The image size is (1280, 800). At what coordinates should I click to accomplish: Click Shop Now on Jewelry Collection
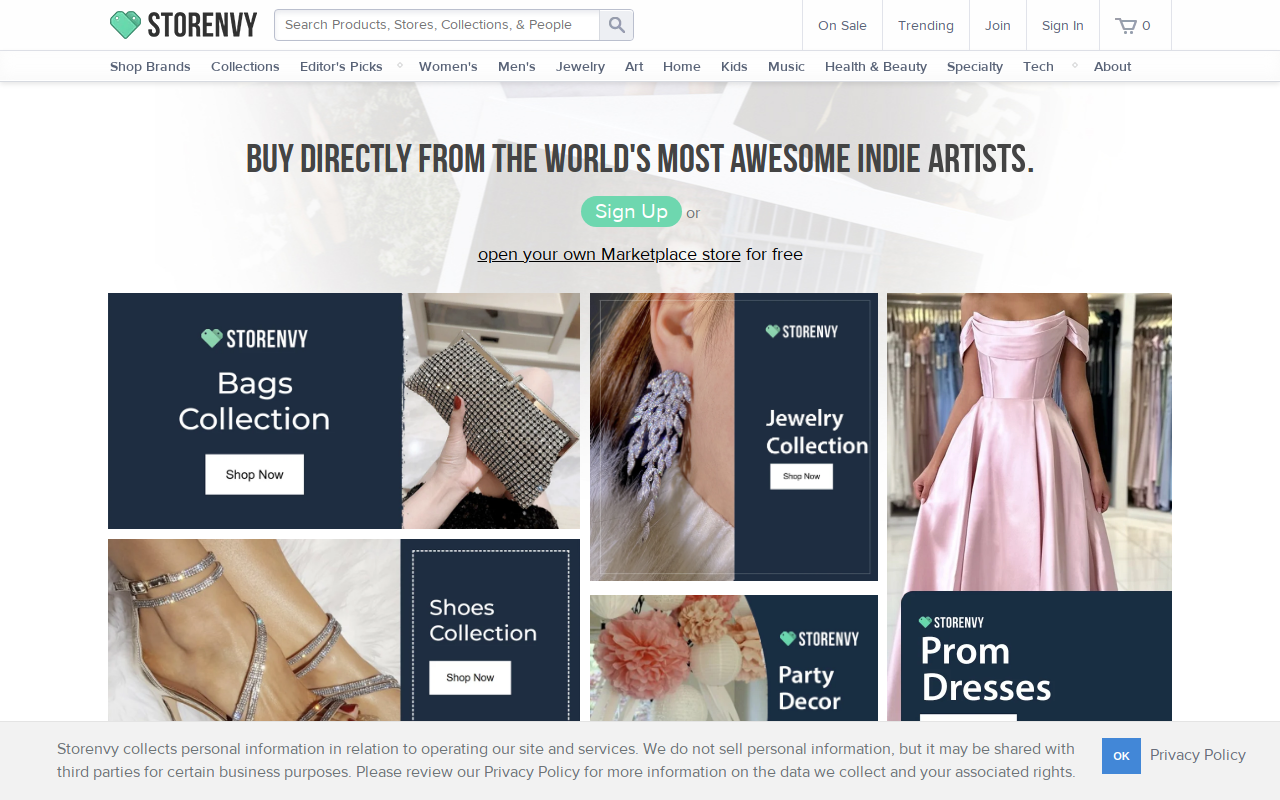click(x=801, y=476)
